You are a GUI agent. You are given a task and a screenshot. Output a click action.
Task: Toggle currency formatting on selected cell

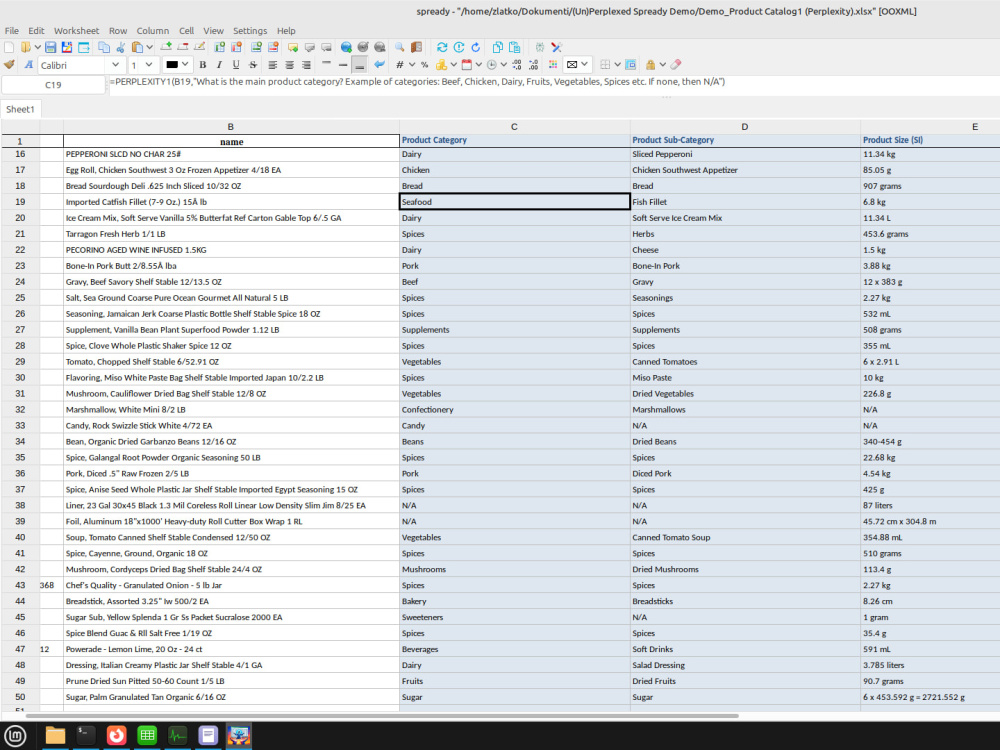(441, 65)
